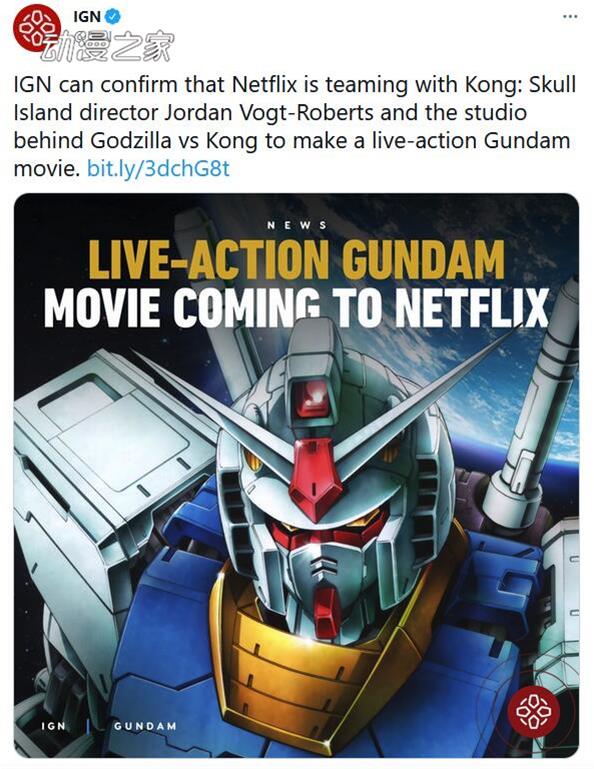Click the small IGN label in the image's bottom left
The width and height of the screenshot is (594, 769).
[x=53, y=725]
